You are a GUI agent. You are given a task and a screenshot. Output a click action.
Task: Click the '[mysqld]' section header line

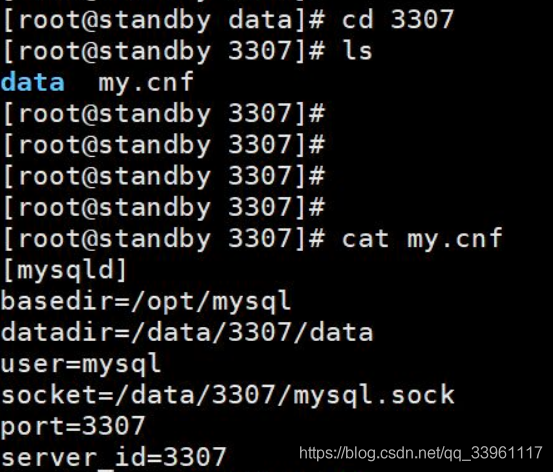(64, 270)
